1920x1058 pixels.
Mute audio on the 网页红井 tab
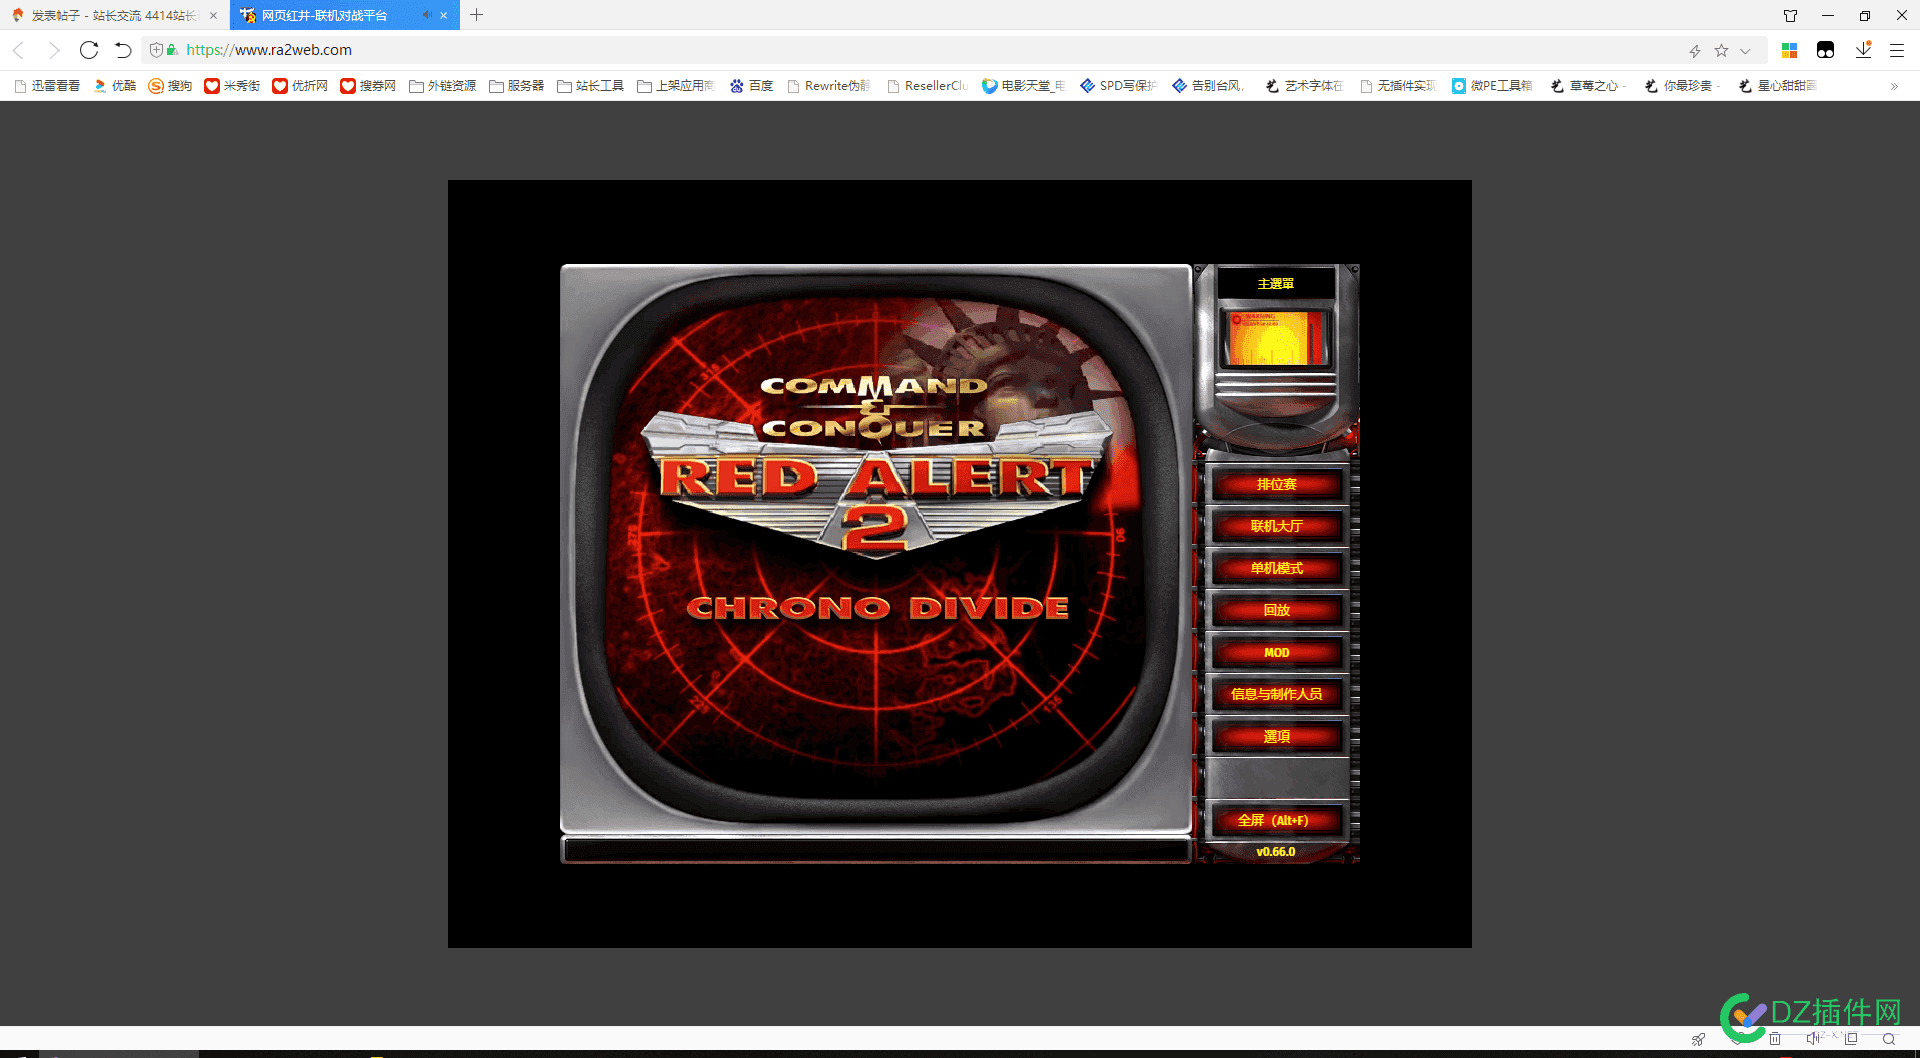click(427, 15)
